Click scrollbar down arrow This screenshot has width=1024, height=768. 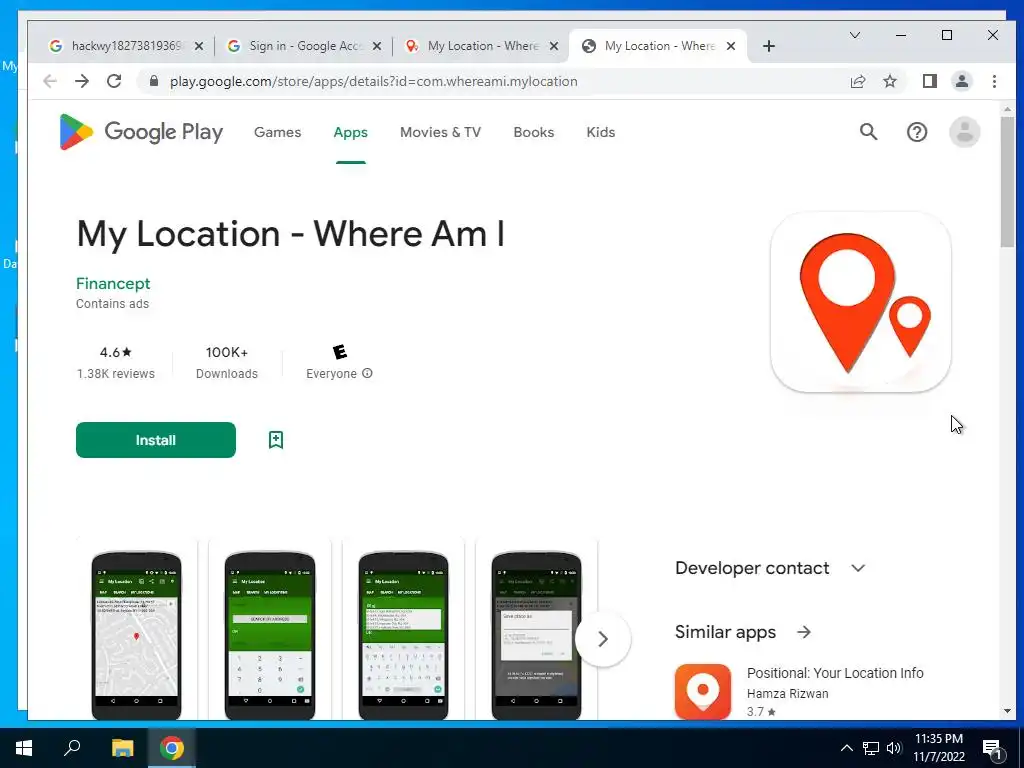1007,711
